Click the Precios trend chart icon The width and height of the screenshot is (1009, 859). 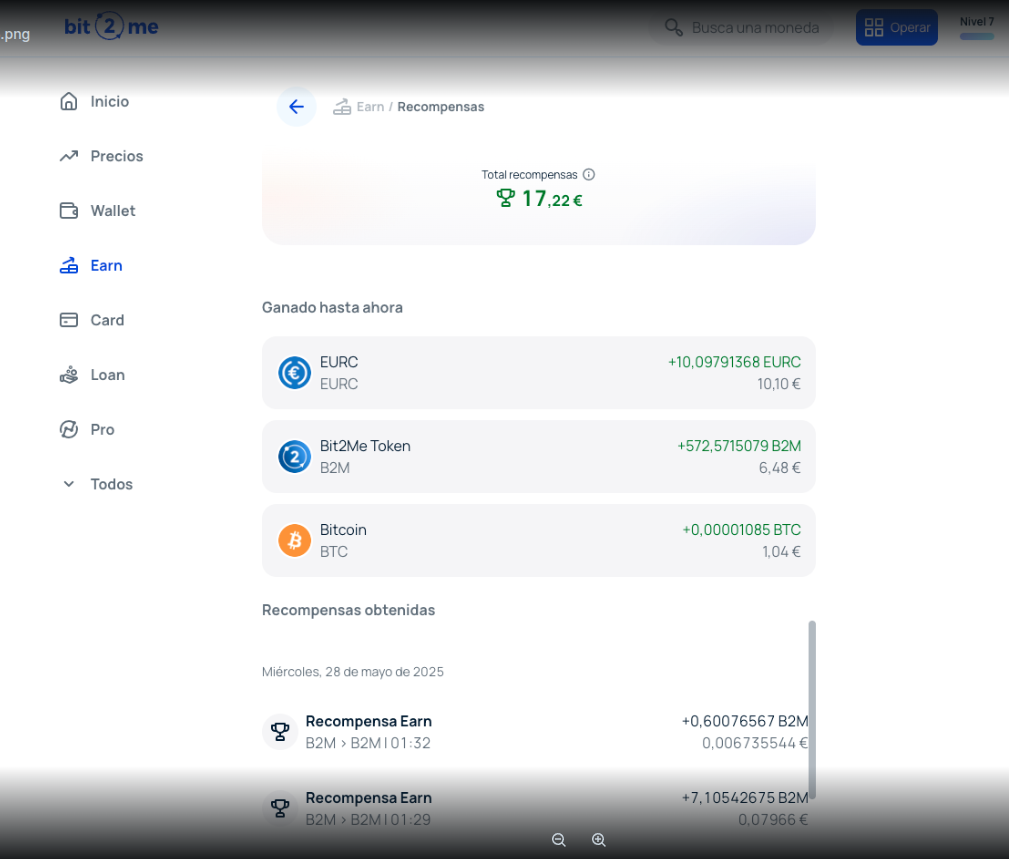(69, 156)
